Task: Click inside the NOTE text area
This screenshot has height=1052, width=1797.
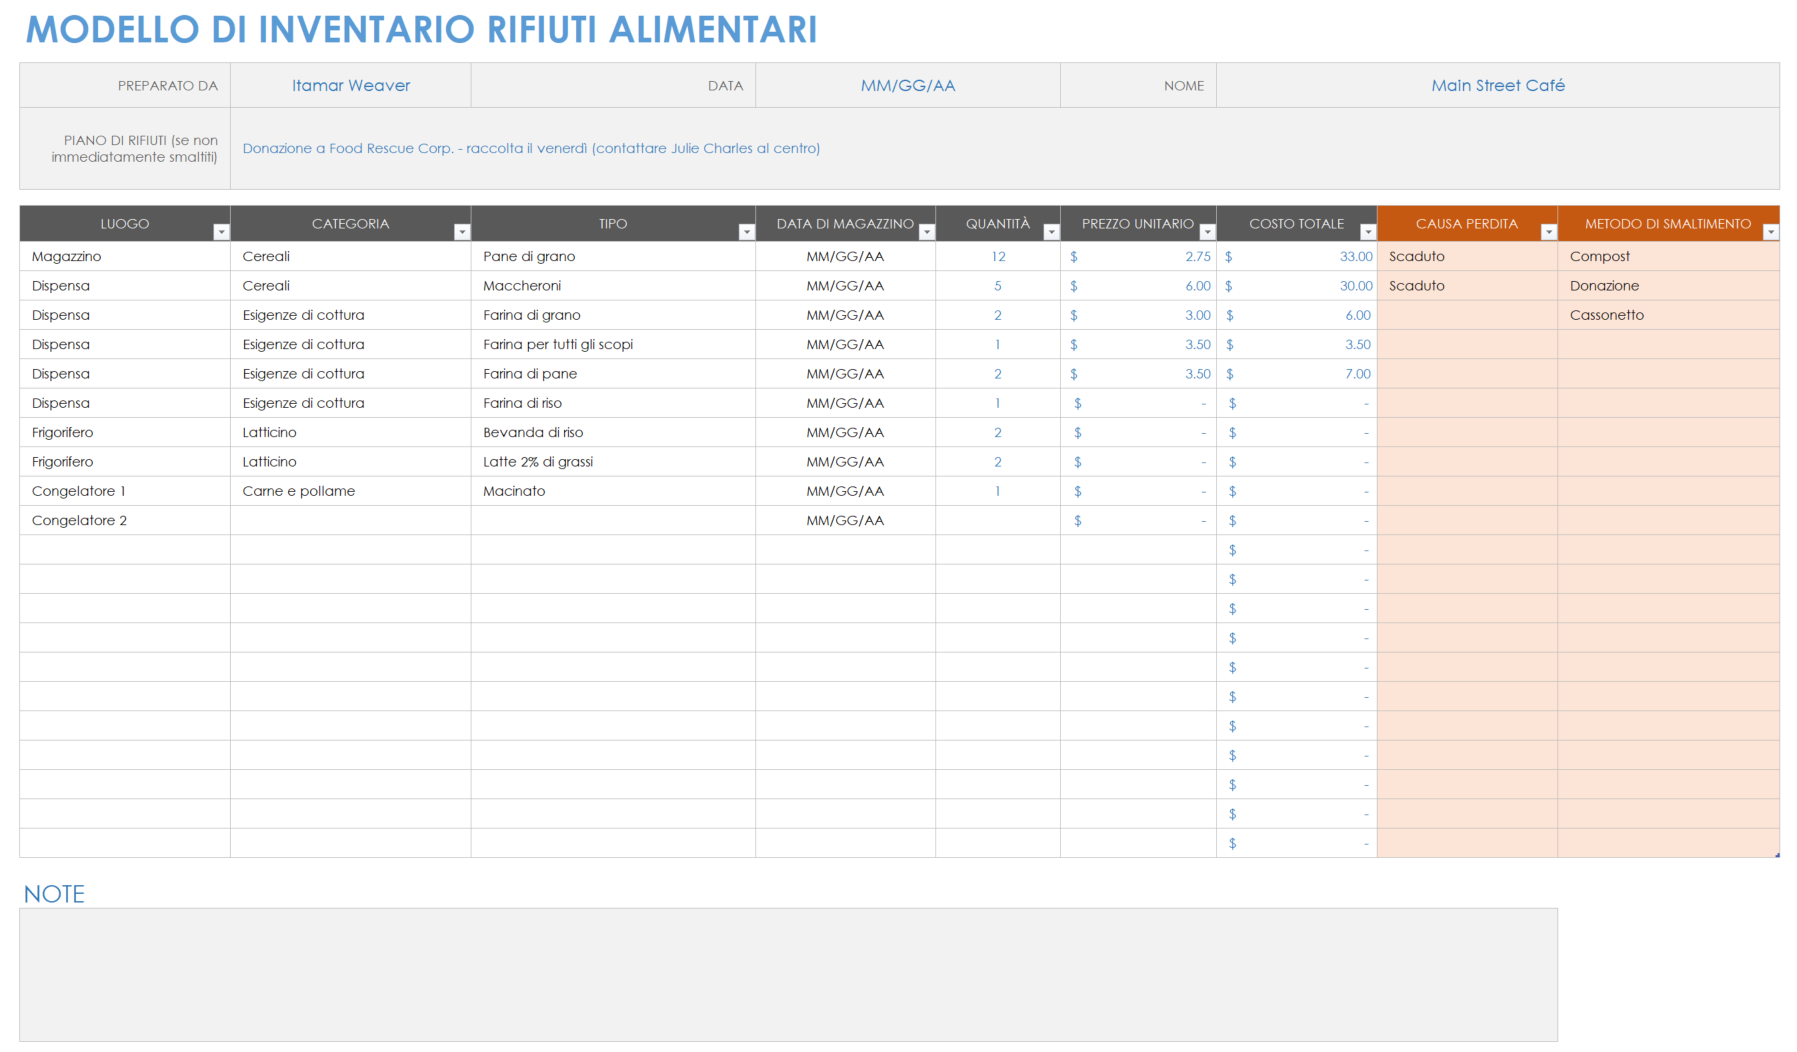Action: click(x=788, y=975)
